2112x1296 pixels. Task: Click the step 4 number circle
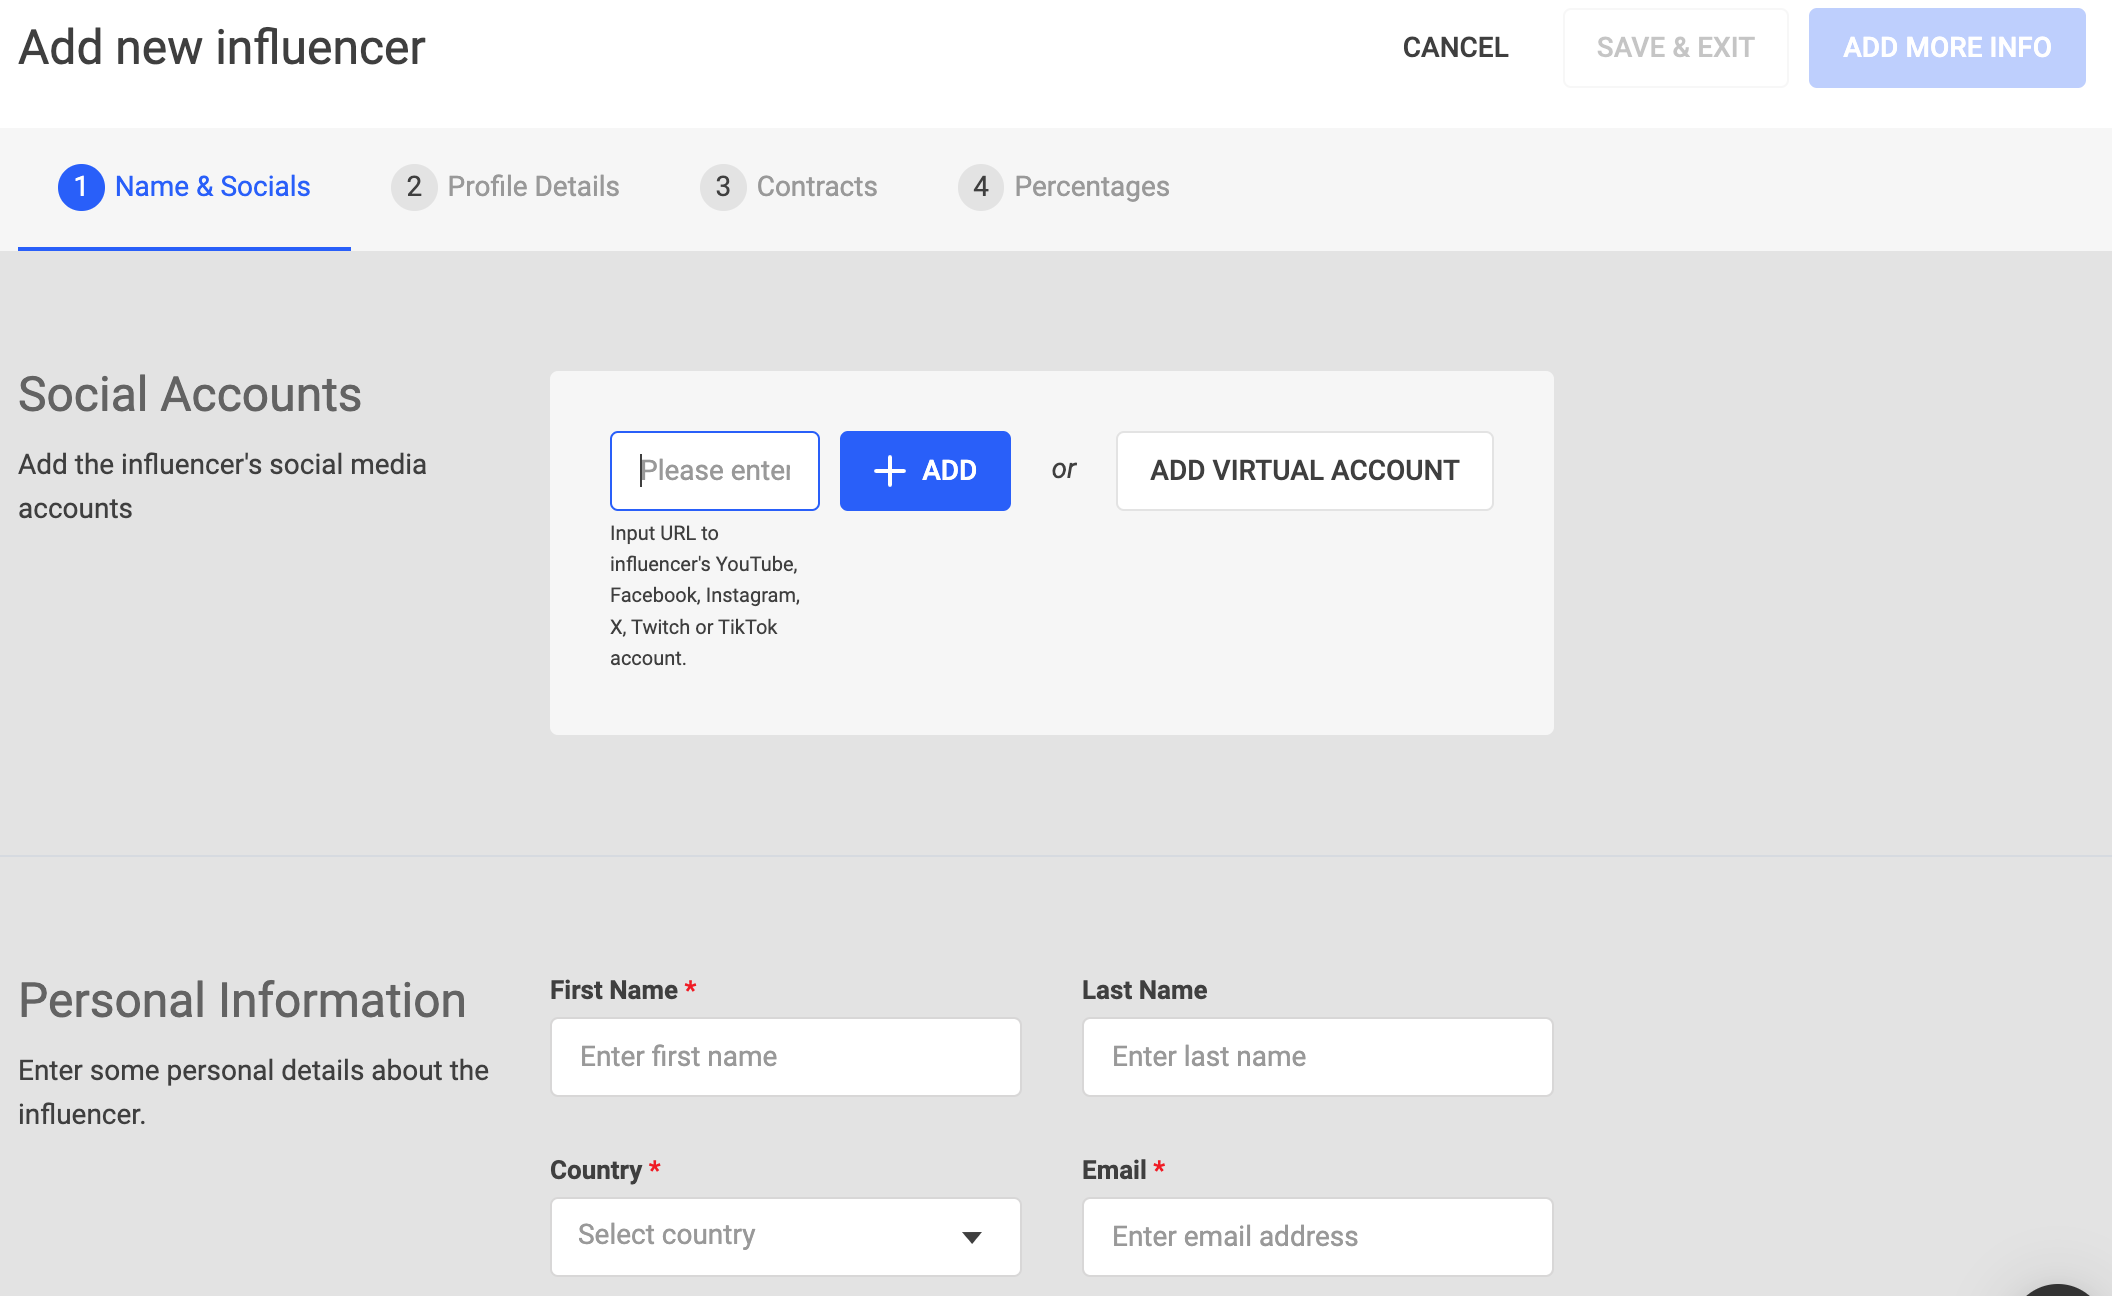click(x=980, y=187)
